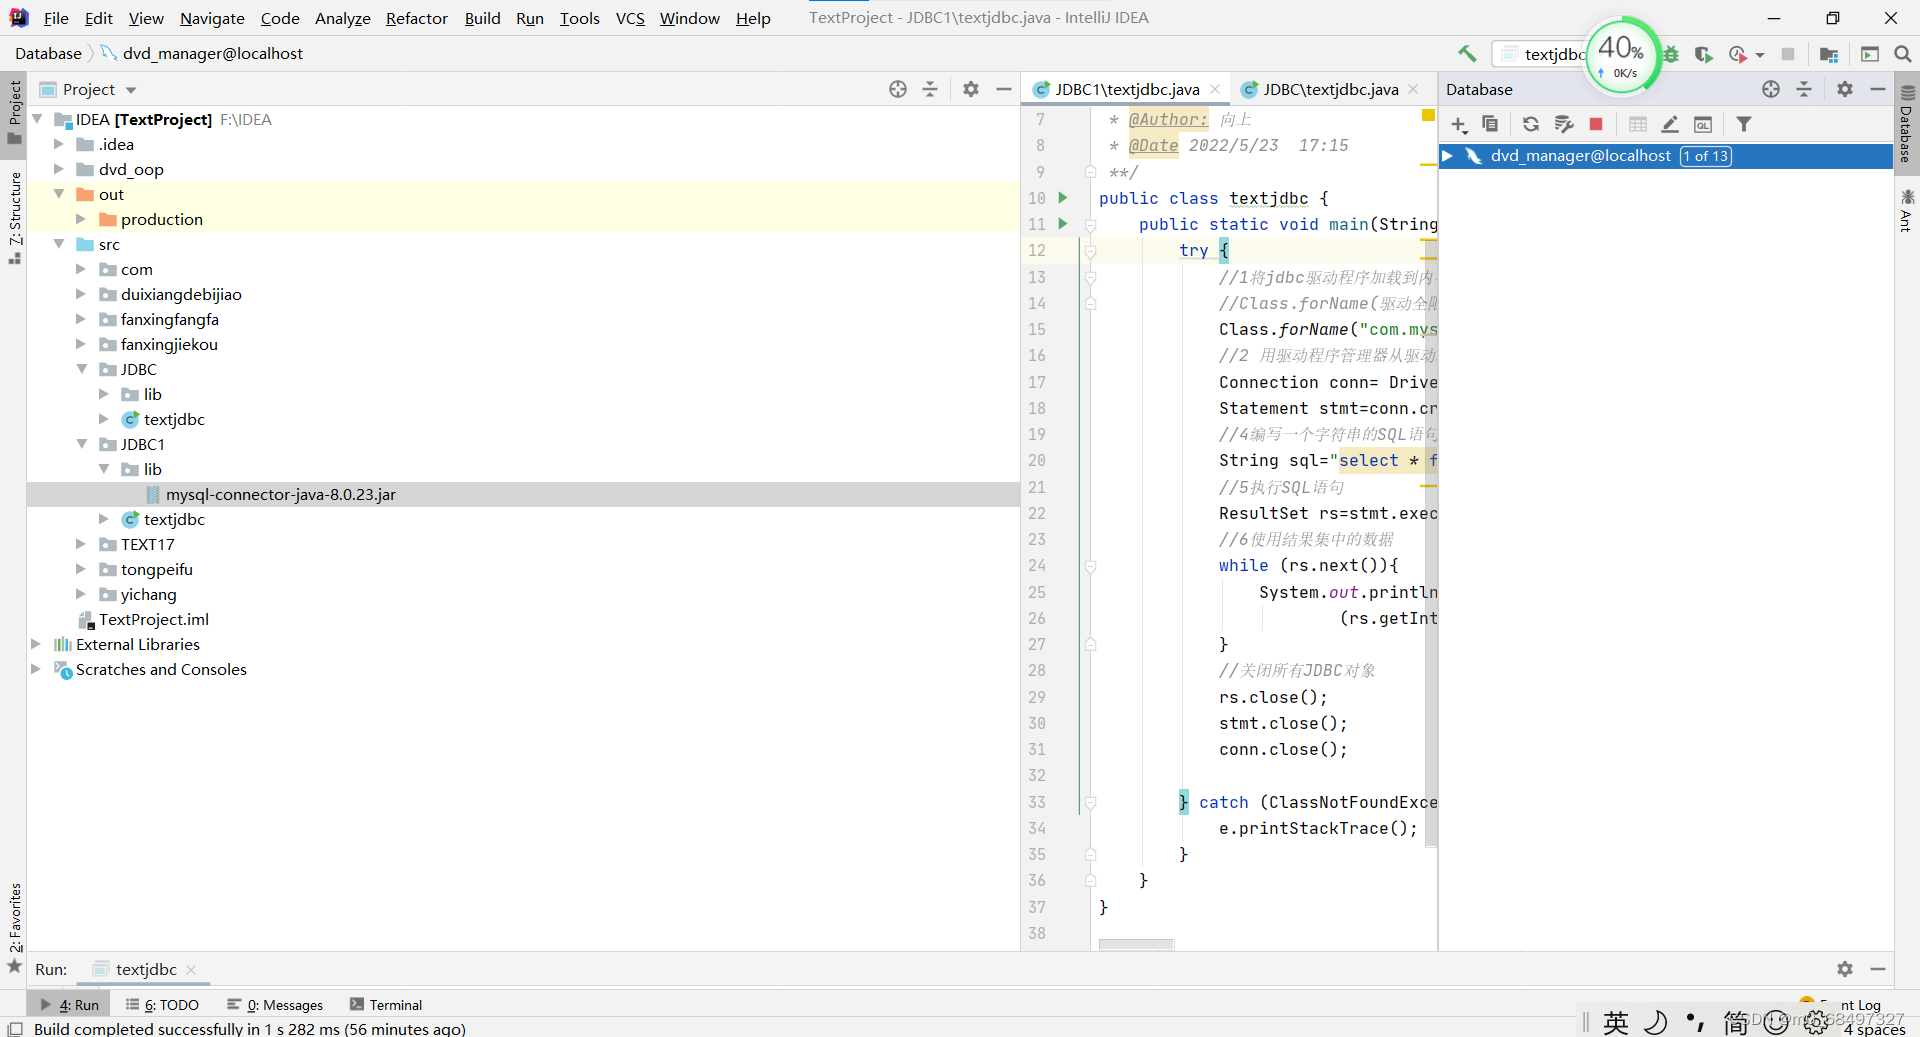
Task: Open Data Source Properties wrench icon
Action: [x=1564, y=124]
